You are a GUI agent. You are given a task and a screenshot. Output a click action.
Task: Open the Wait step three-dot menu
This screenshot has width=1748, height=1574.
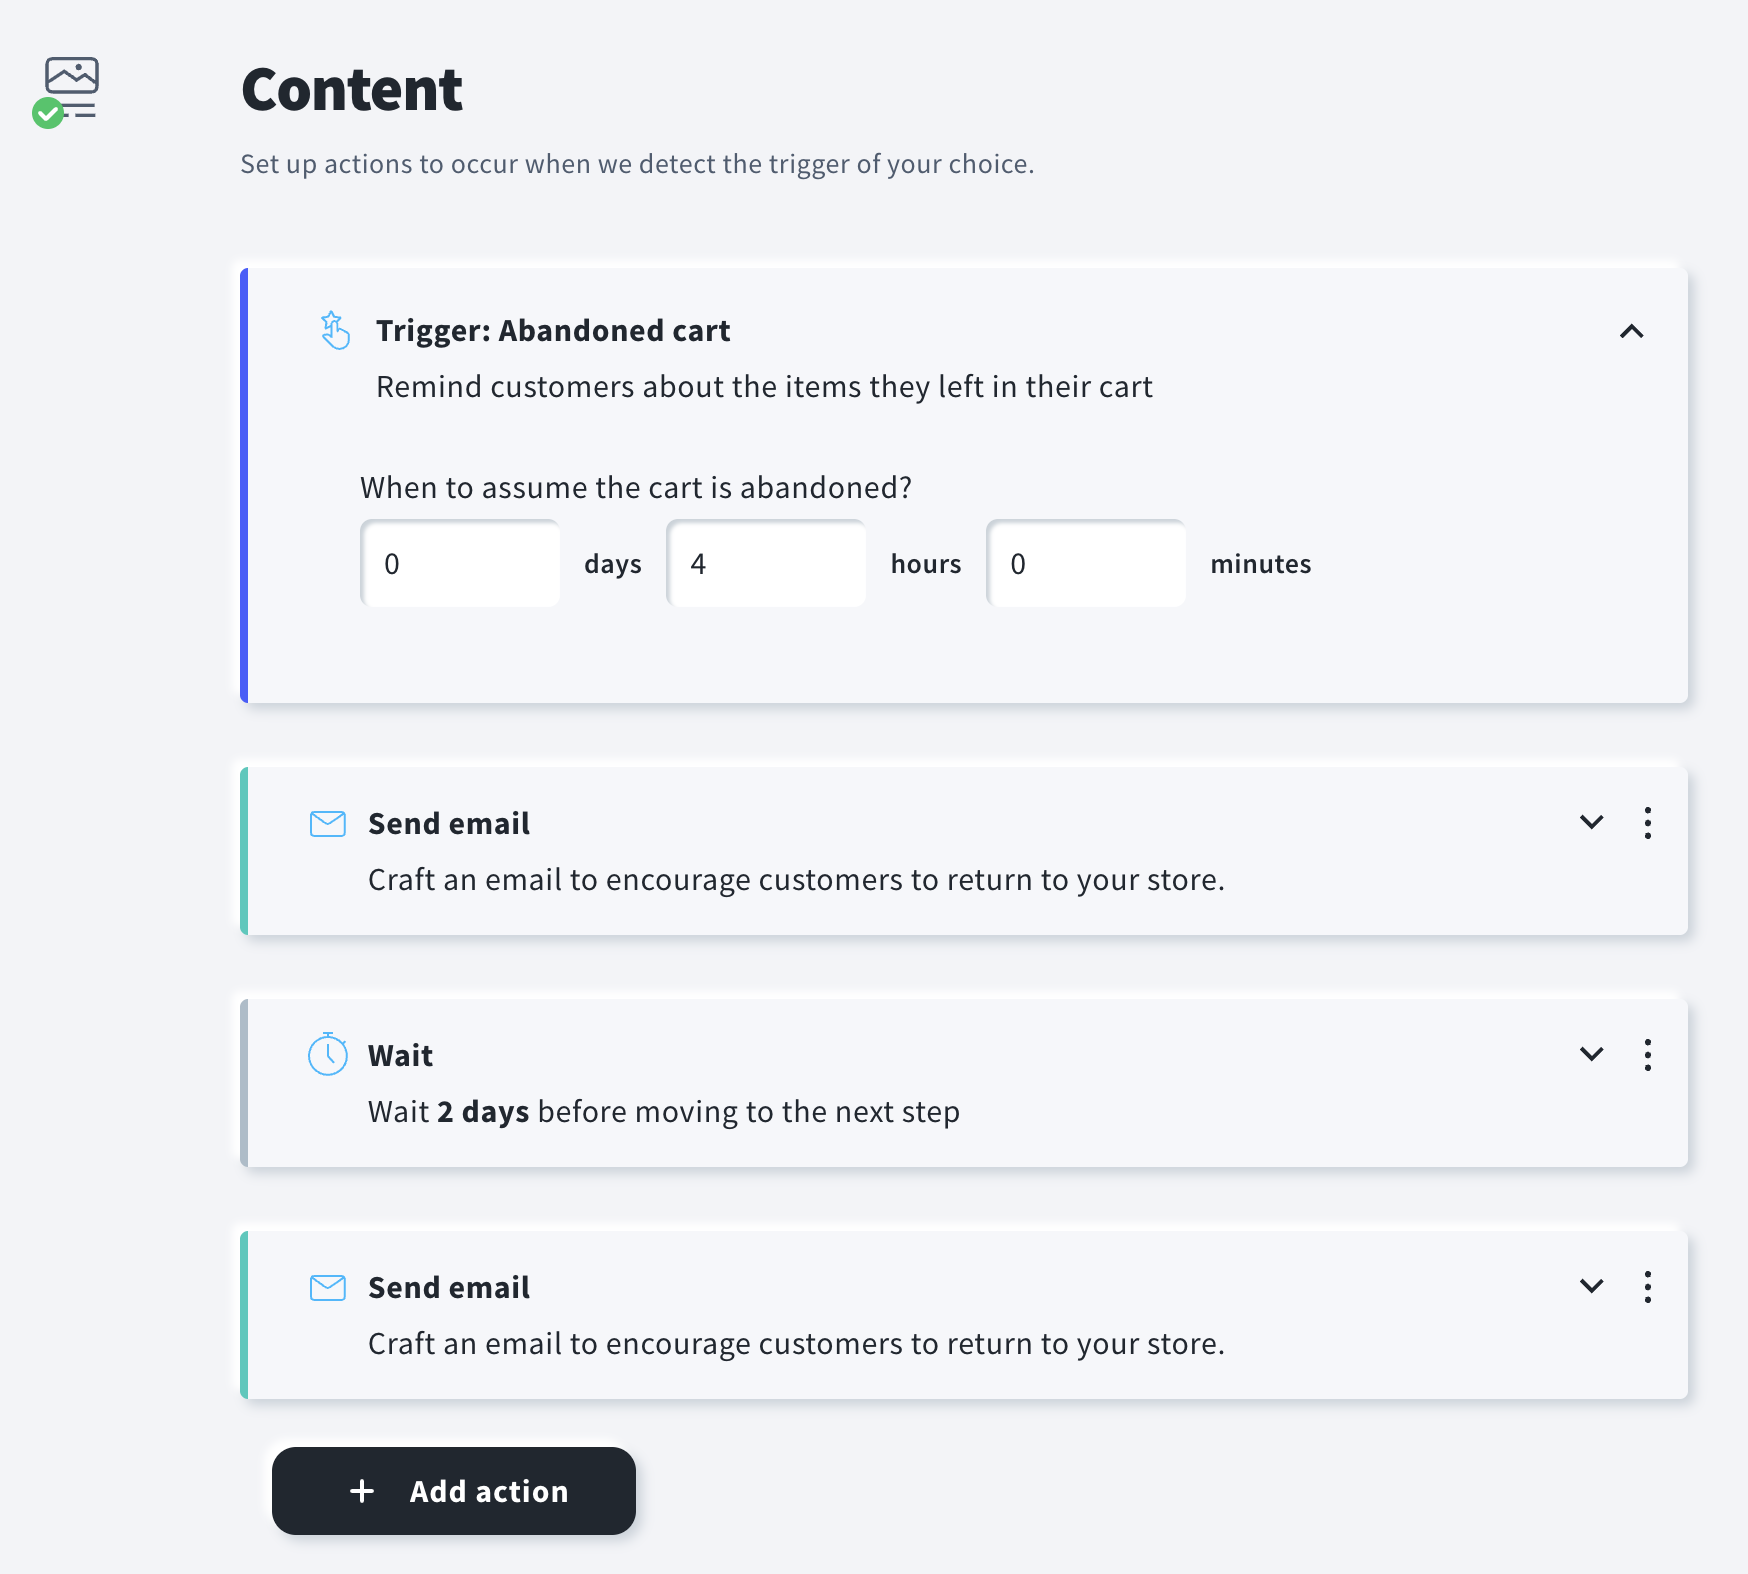(1647, 1055)
